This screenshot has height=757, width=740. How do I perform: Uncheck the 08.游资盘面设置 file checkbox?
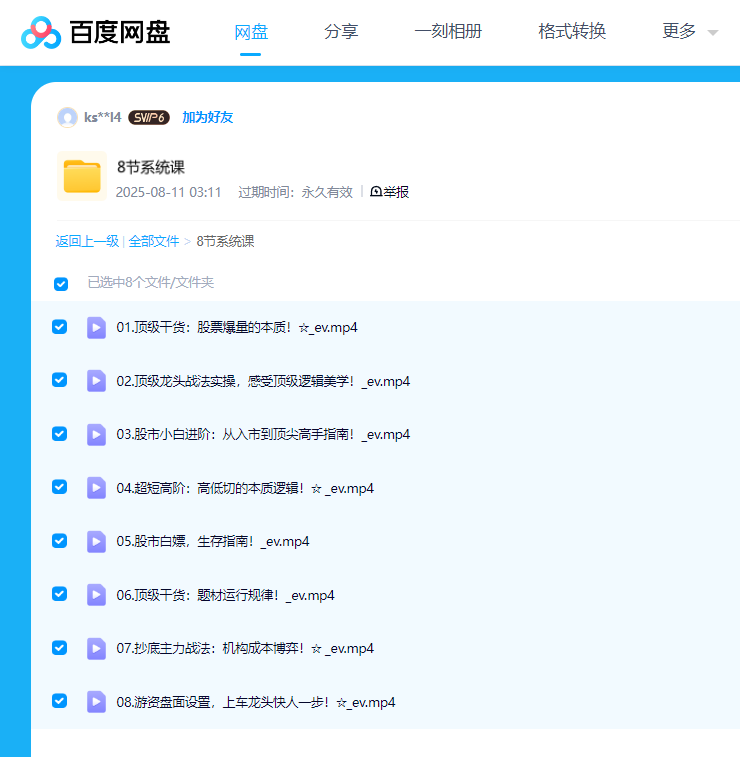point(59,701)
